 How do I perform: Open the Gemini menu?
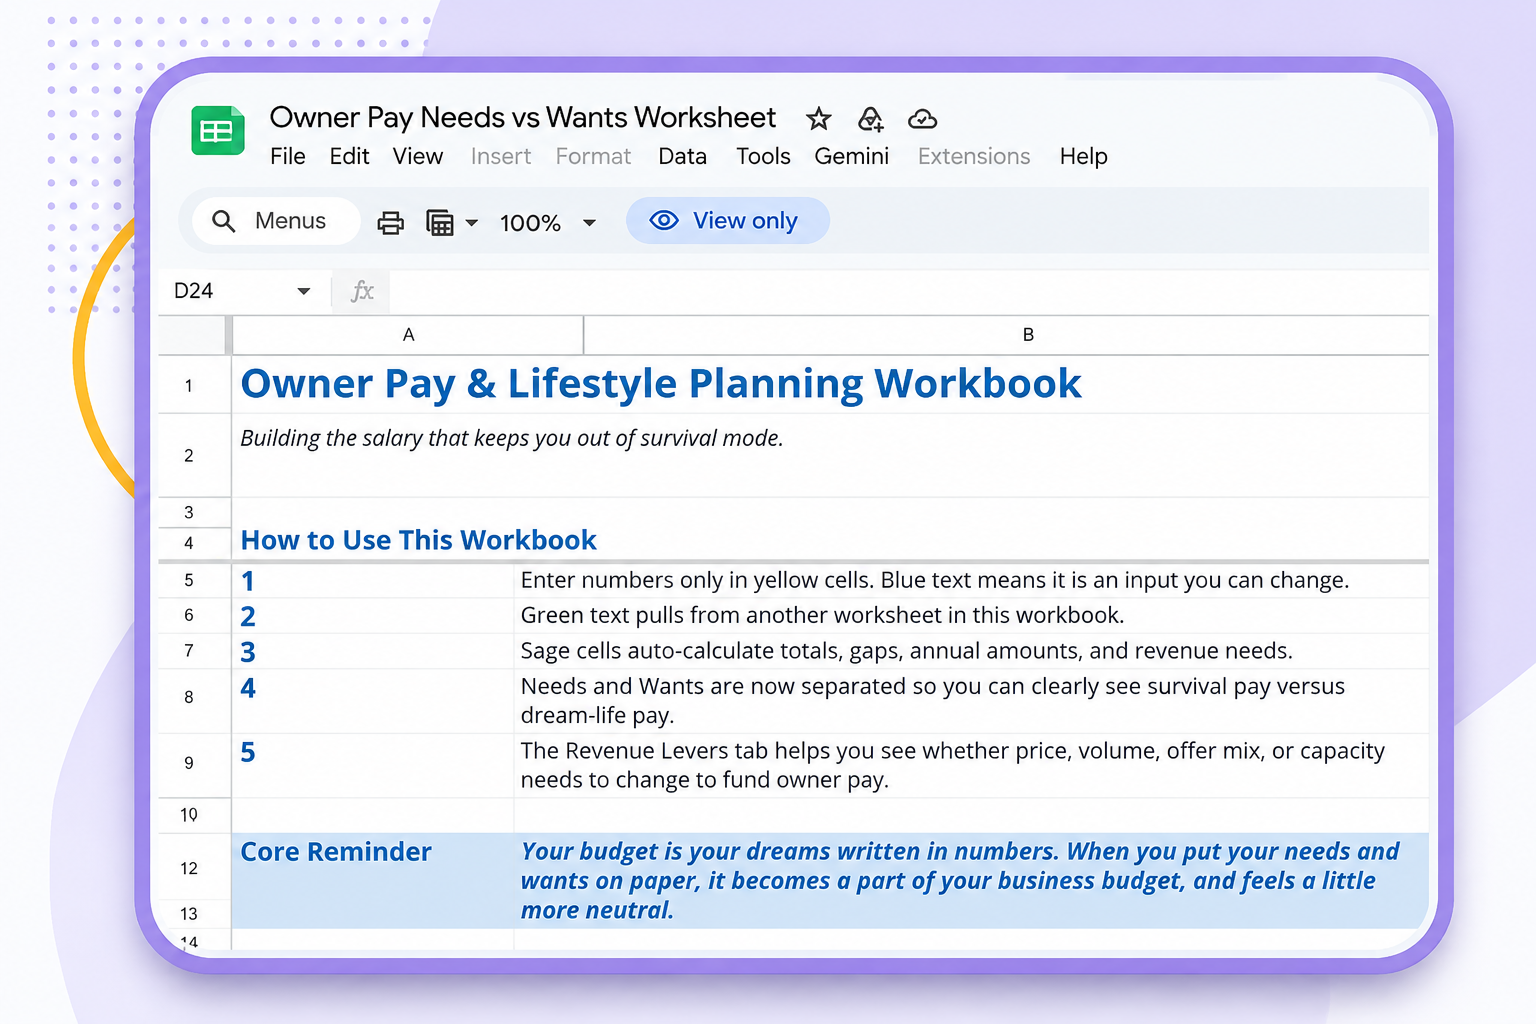tap(852, 157)
